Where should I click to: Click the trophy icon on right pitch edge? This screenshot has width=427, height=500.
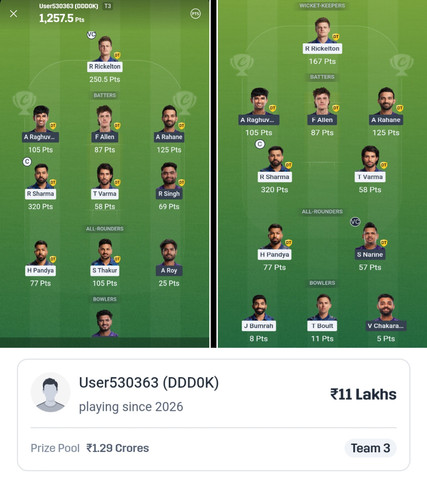point(402,65)
